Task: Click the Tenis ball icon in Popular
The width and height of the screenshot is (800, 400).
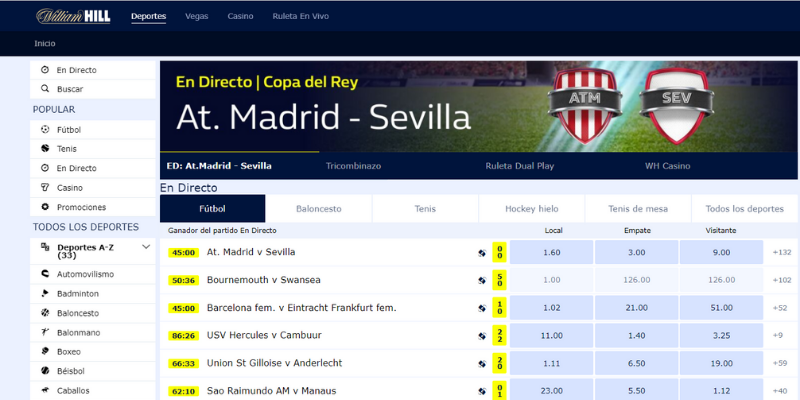Action: coord(45,148)
